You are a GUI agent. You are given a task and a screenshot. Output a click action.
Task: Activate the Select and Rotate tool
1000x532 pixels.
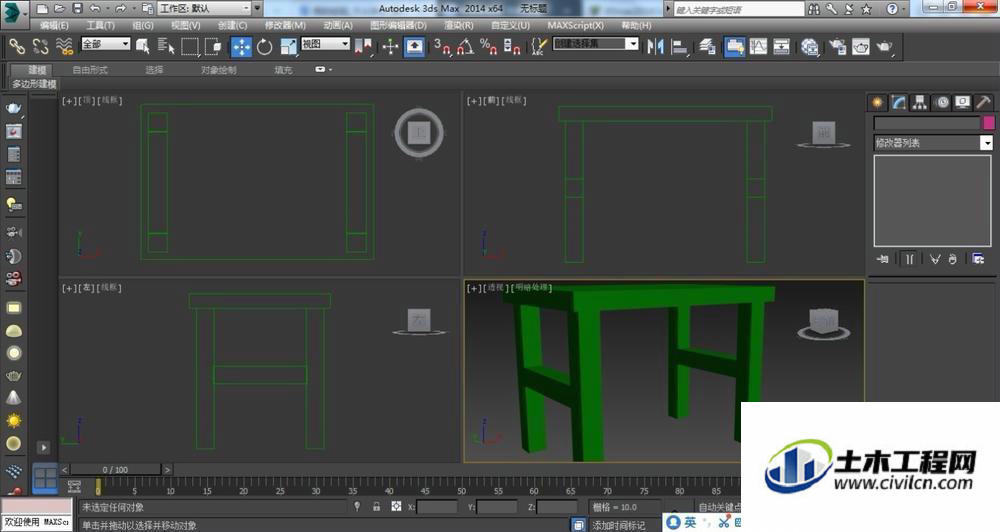(265, 46)
